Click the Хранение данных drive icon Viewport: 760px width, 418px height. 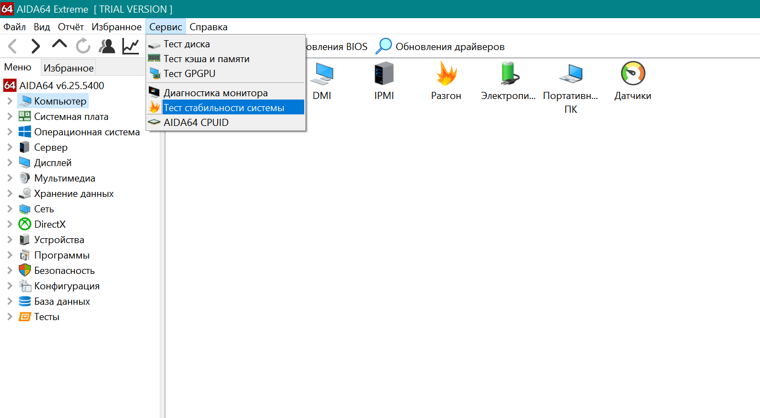coord(25,193)
